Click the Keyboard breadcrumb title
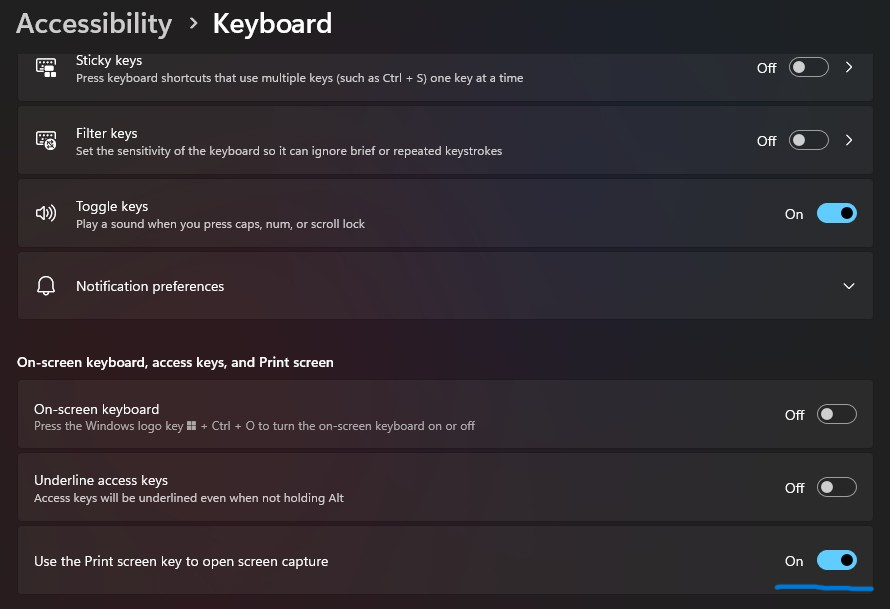 click(x=272, y=23)
